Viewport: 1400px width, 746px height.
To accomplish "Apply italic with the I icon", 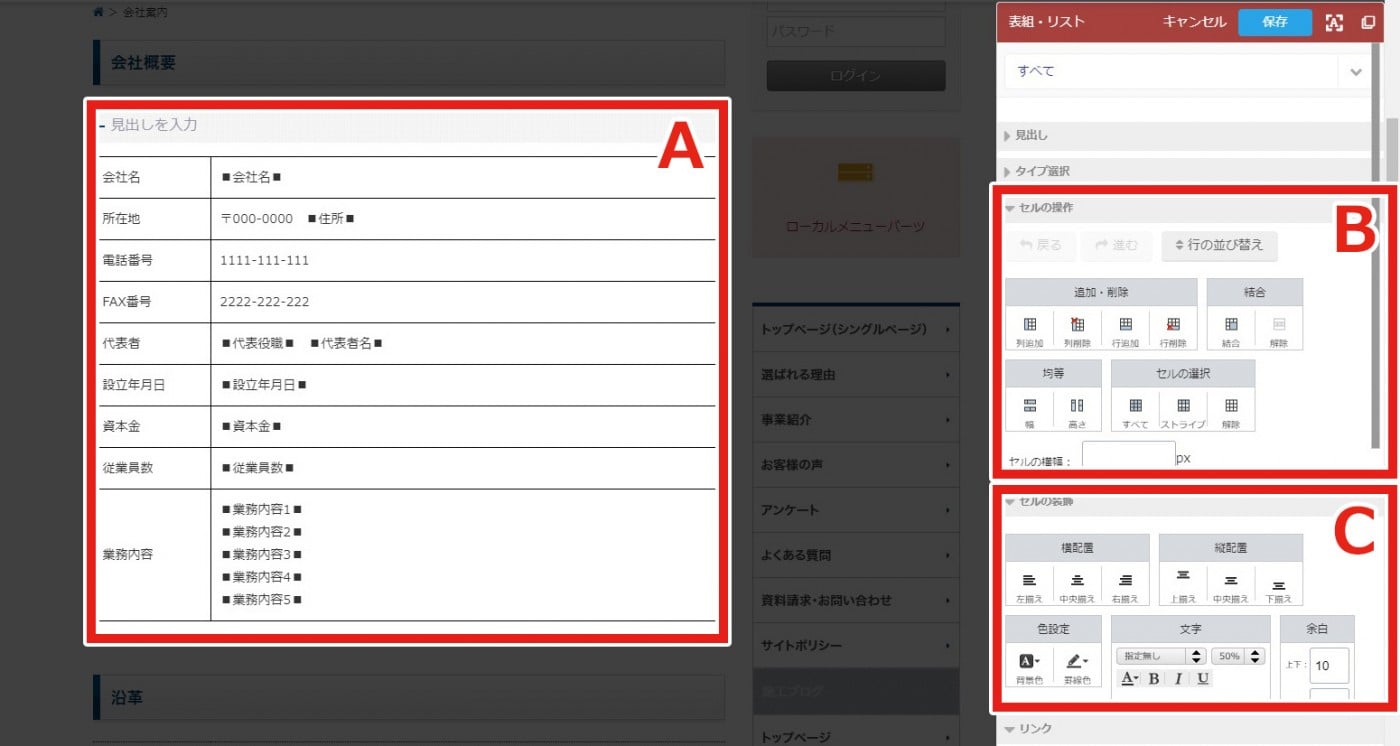I will [x=1177, y=679].
